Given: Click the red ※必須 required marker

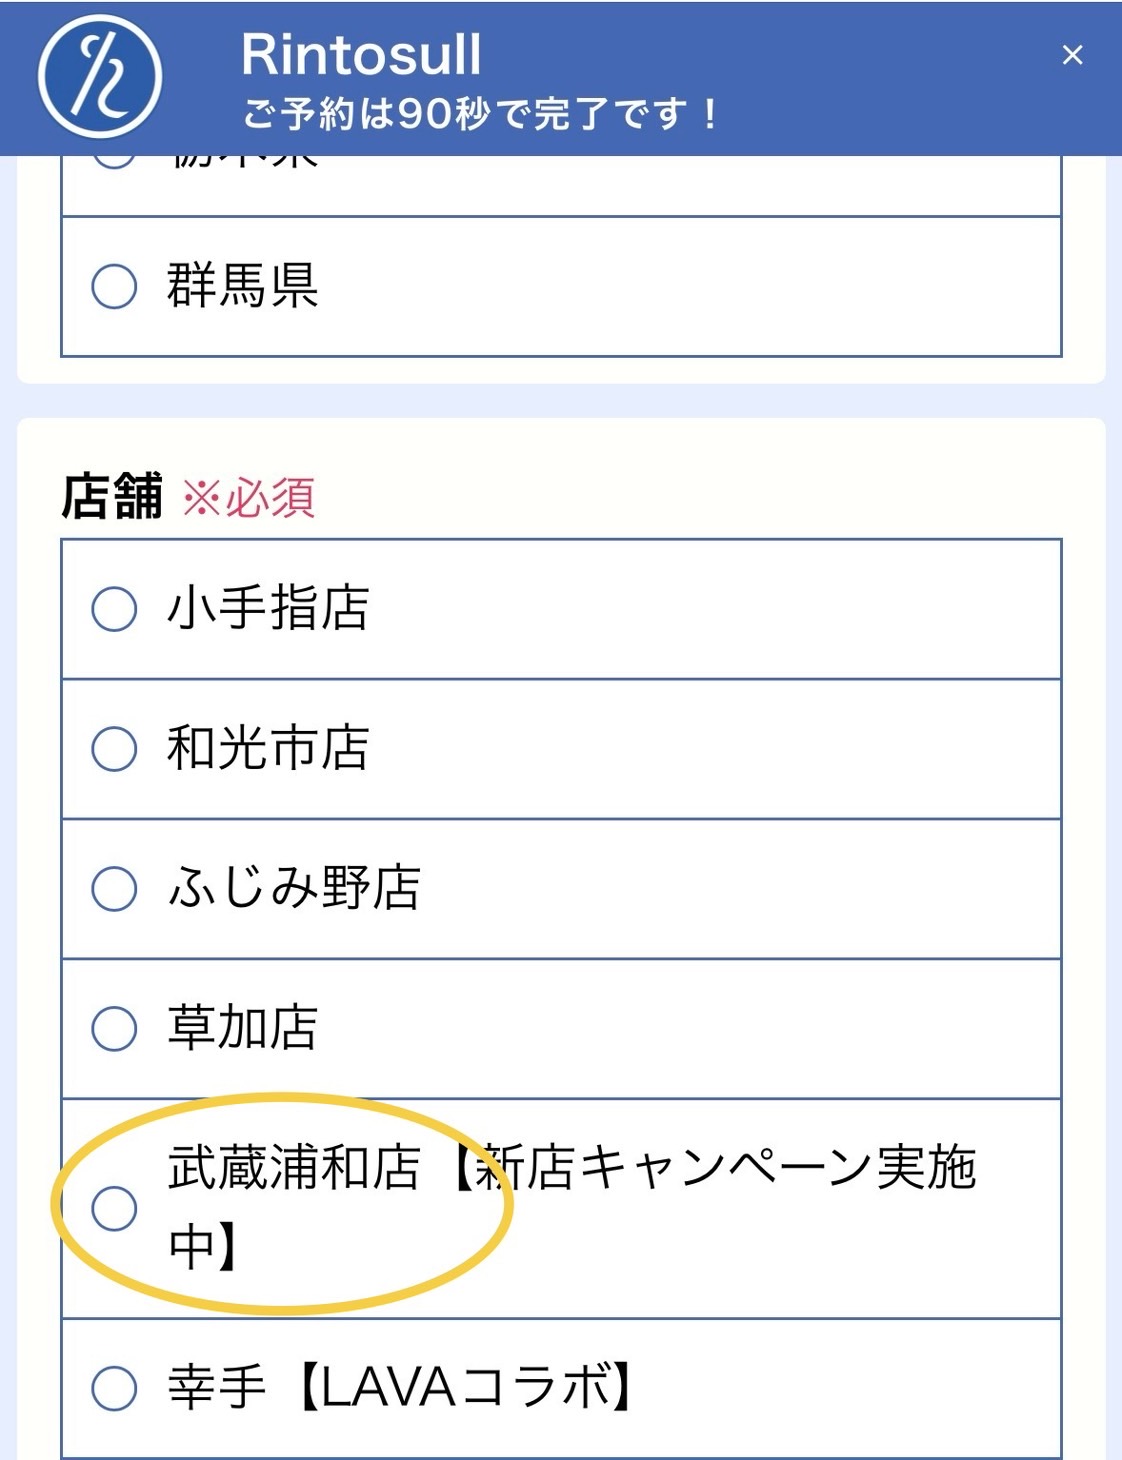Looking at the screenshot, I should (249, 497).
